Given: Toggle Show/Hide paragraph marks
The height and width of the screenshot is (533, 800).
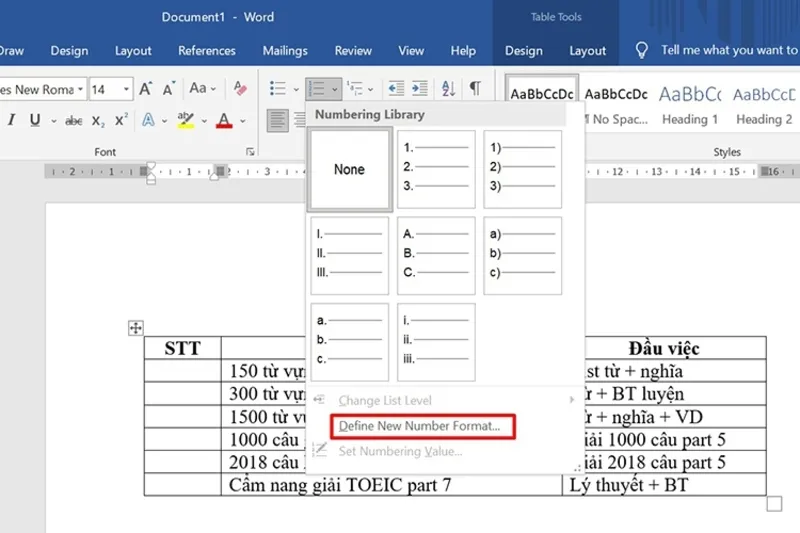Looking at the screenshot, I should (475, 89).
